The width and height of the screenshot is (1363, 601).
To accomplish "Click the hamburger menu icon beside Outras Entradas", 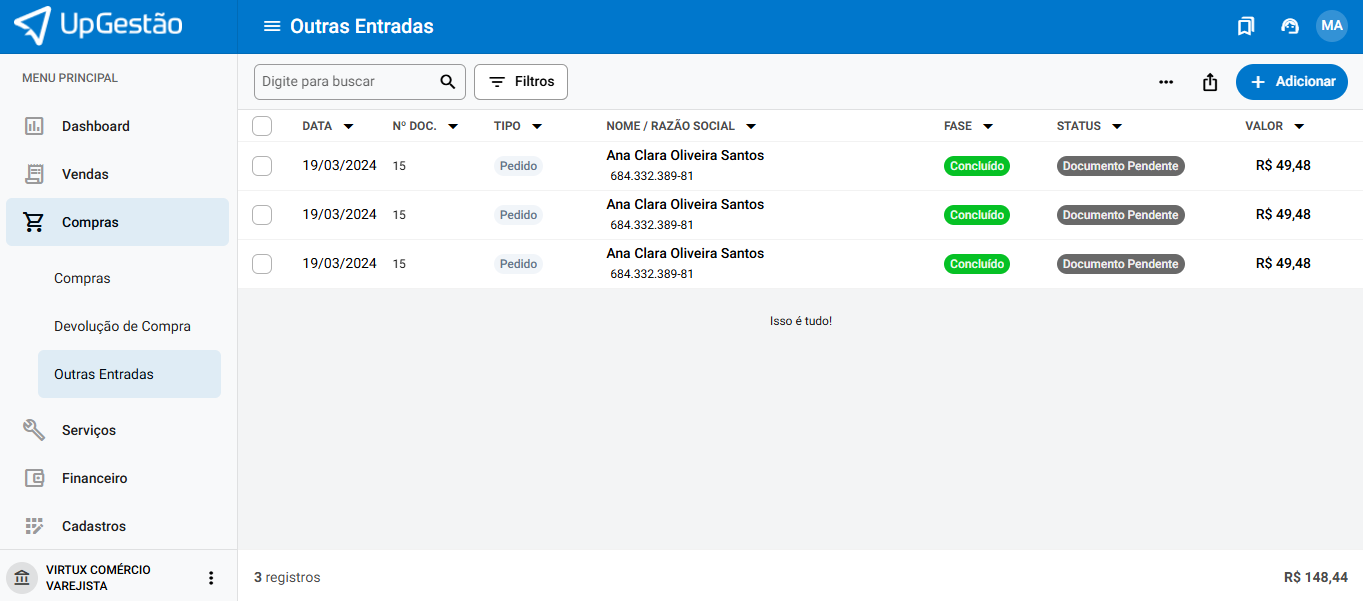I will [x=272, y=26].
